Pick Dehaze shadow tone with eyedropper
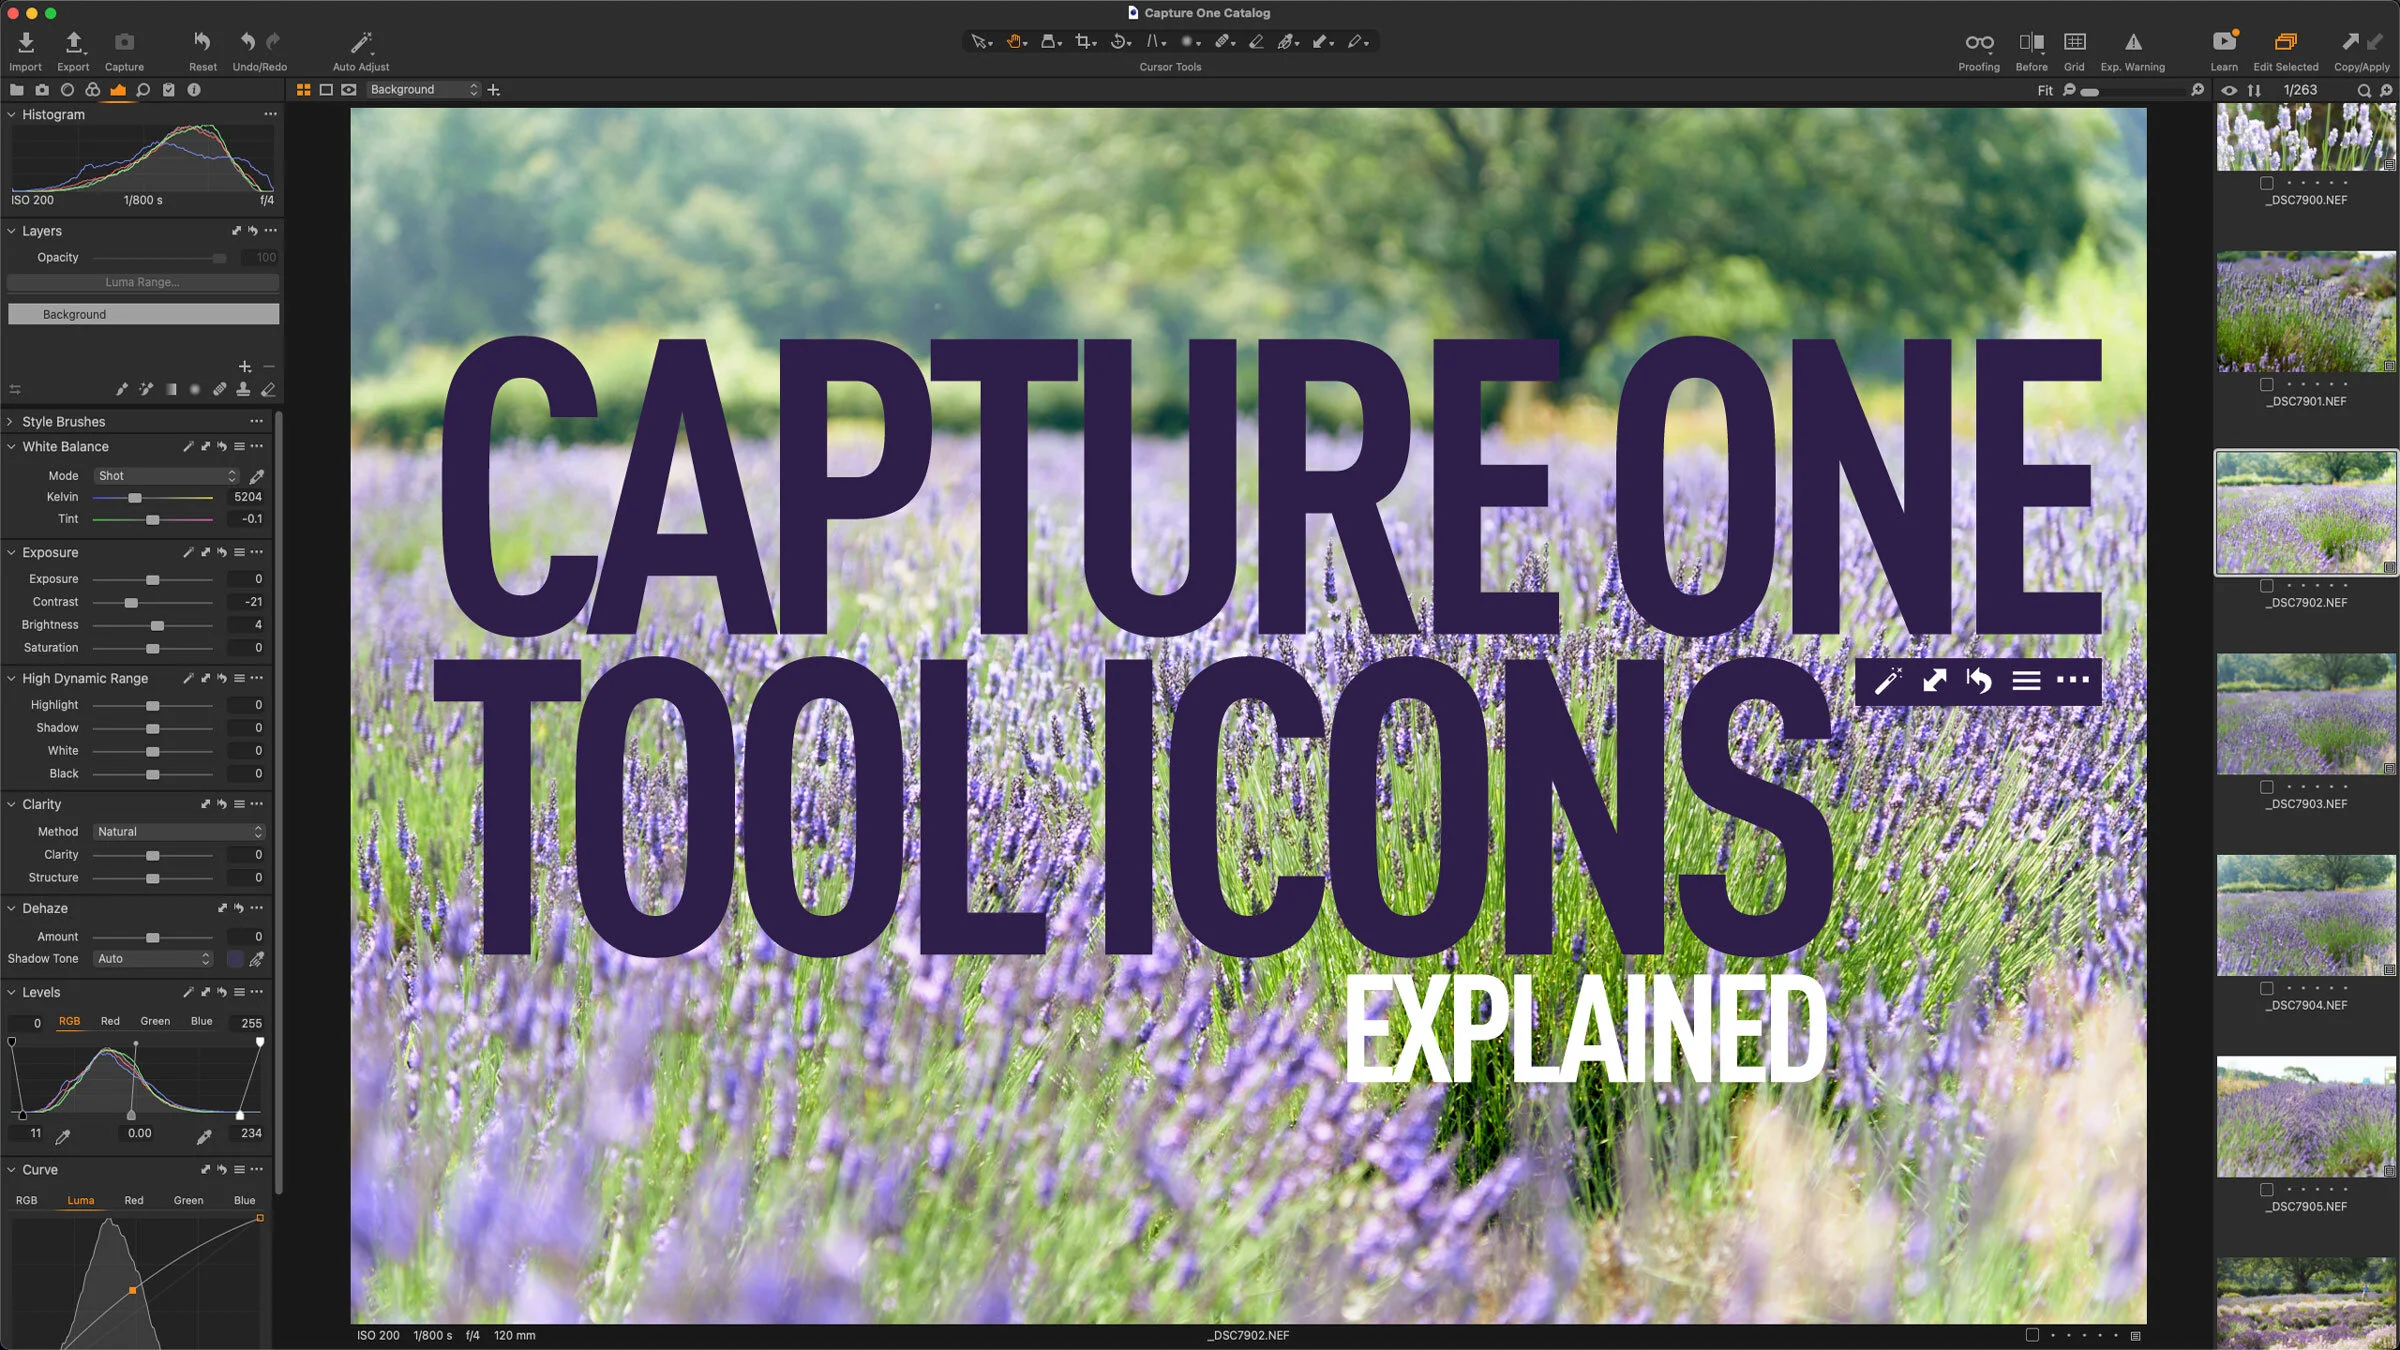 tap(257, 959)
